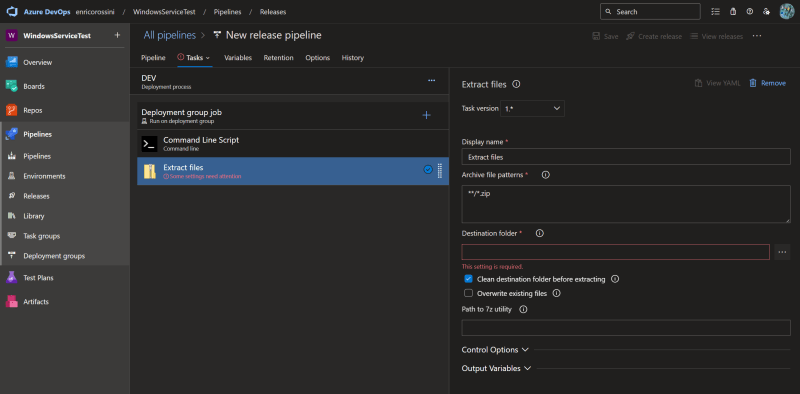This screenshot has height=394, width=800.
Task: Toggle Clean destination folder before extracting checkbox
Action: [x=468, y=279]
